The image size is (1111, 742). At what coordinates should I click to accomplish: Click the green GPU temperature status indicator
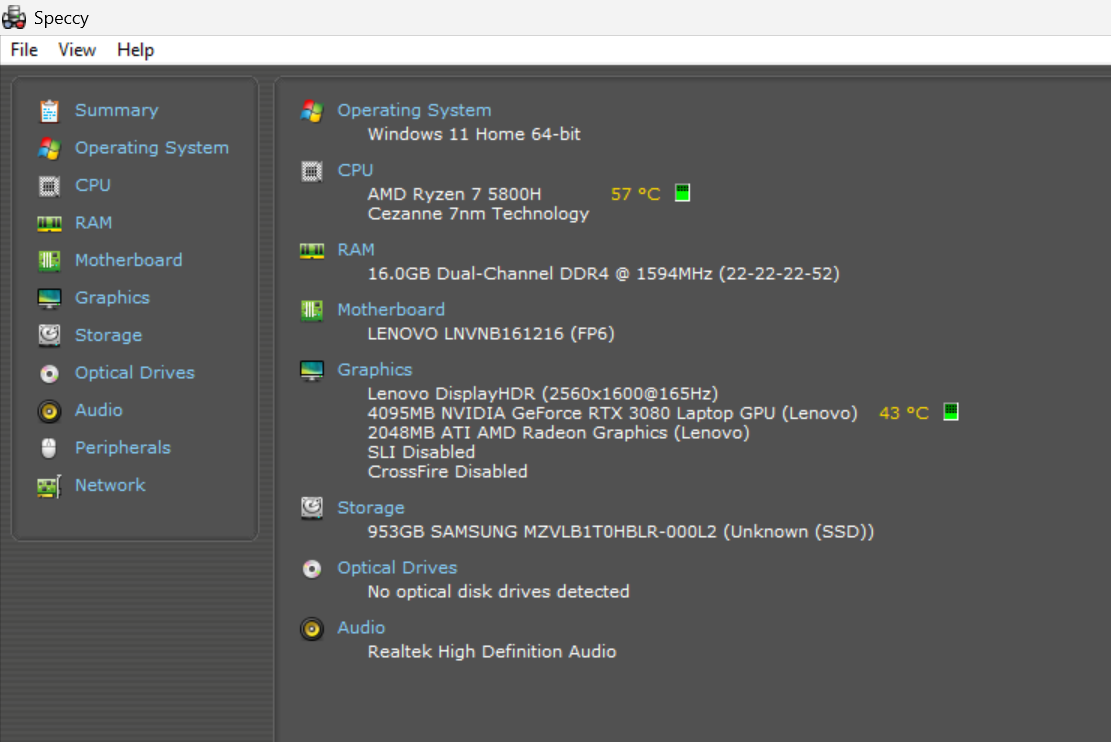(x=950, y=412)
